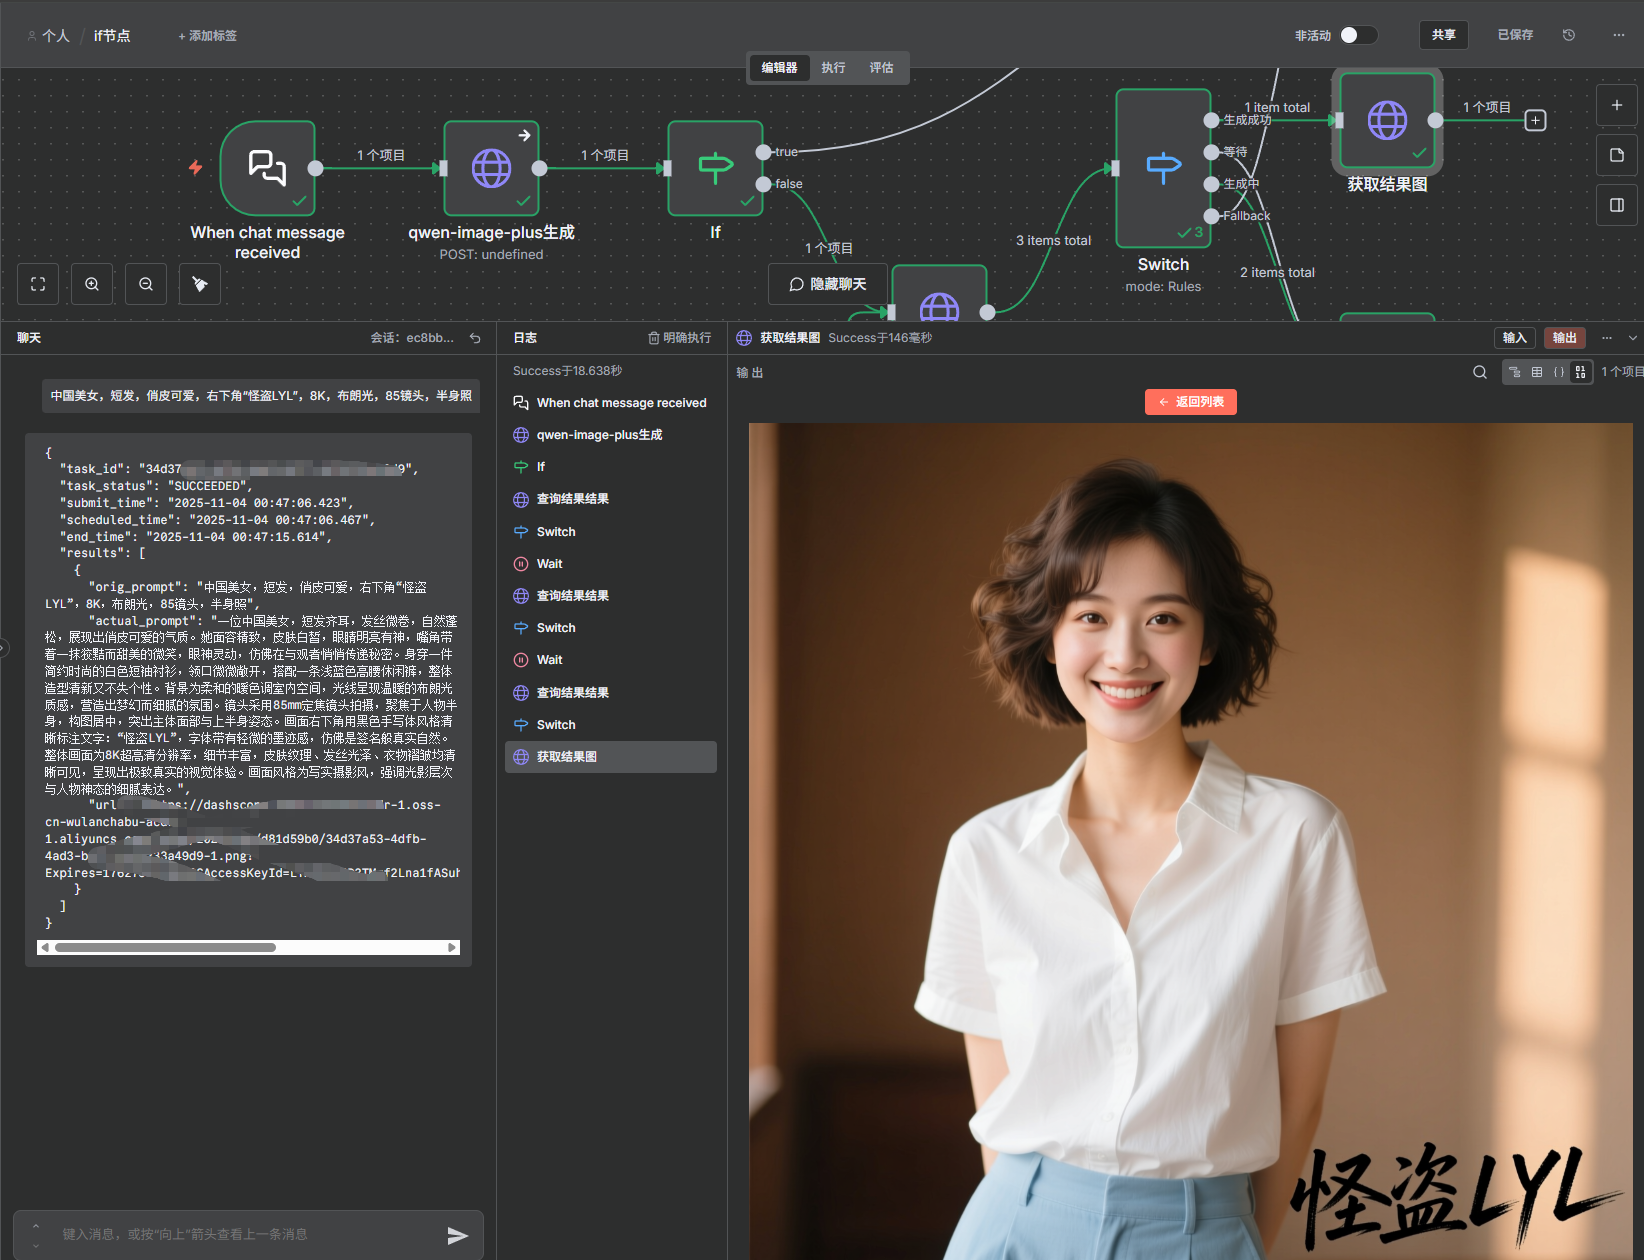Select the qwen-image-plus生成 HTTP node
This screenshot has width=1644, height=1260.
click(x=491, y=168)
